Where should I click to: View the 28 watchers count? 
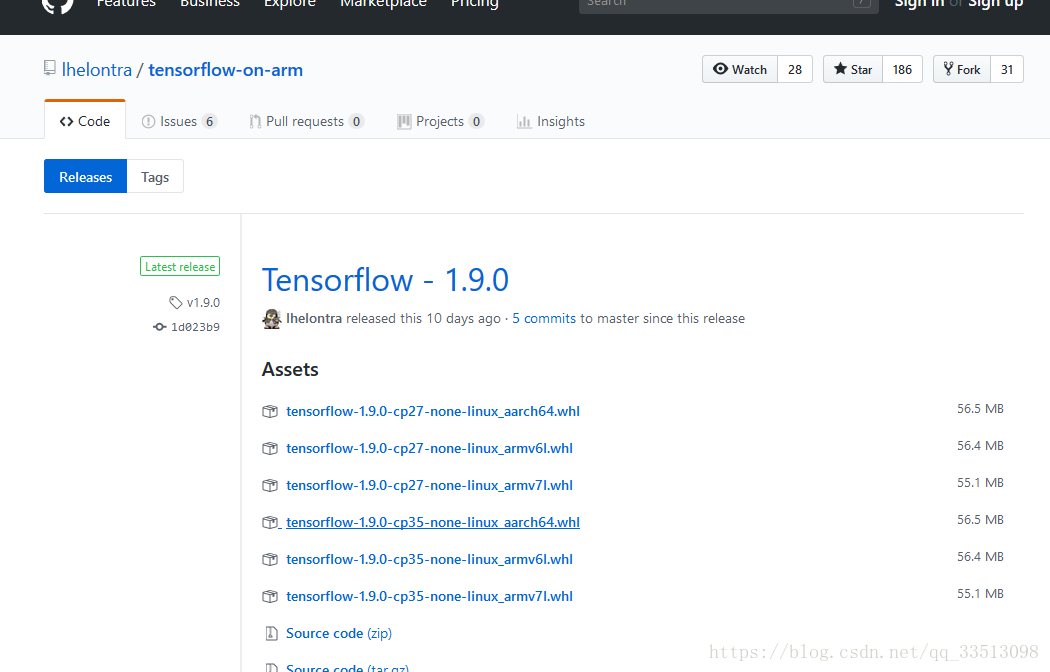point(795,69)
